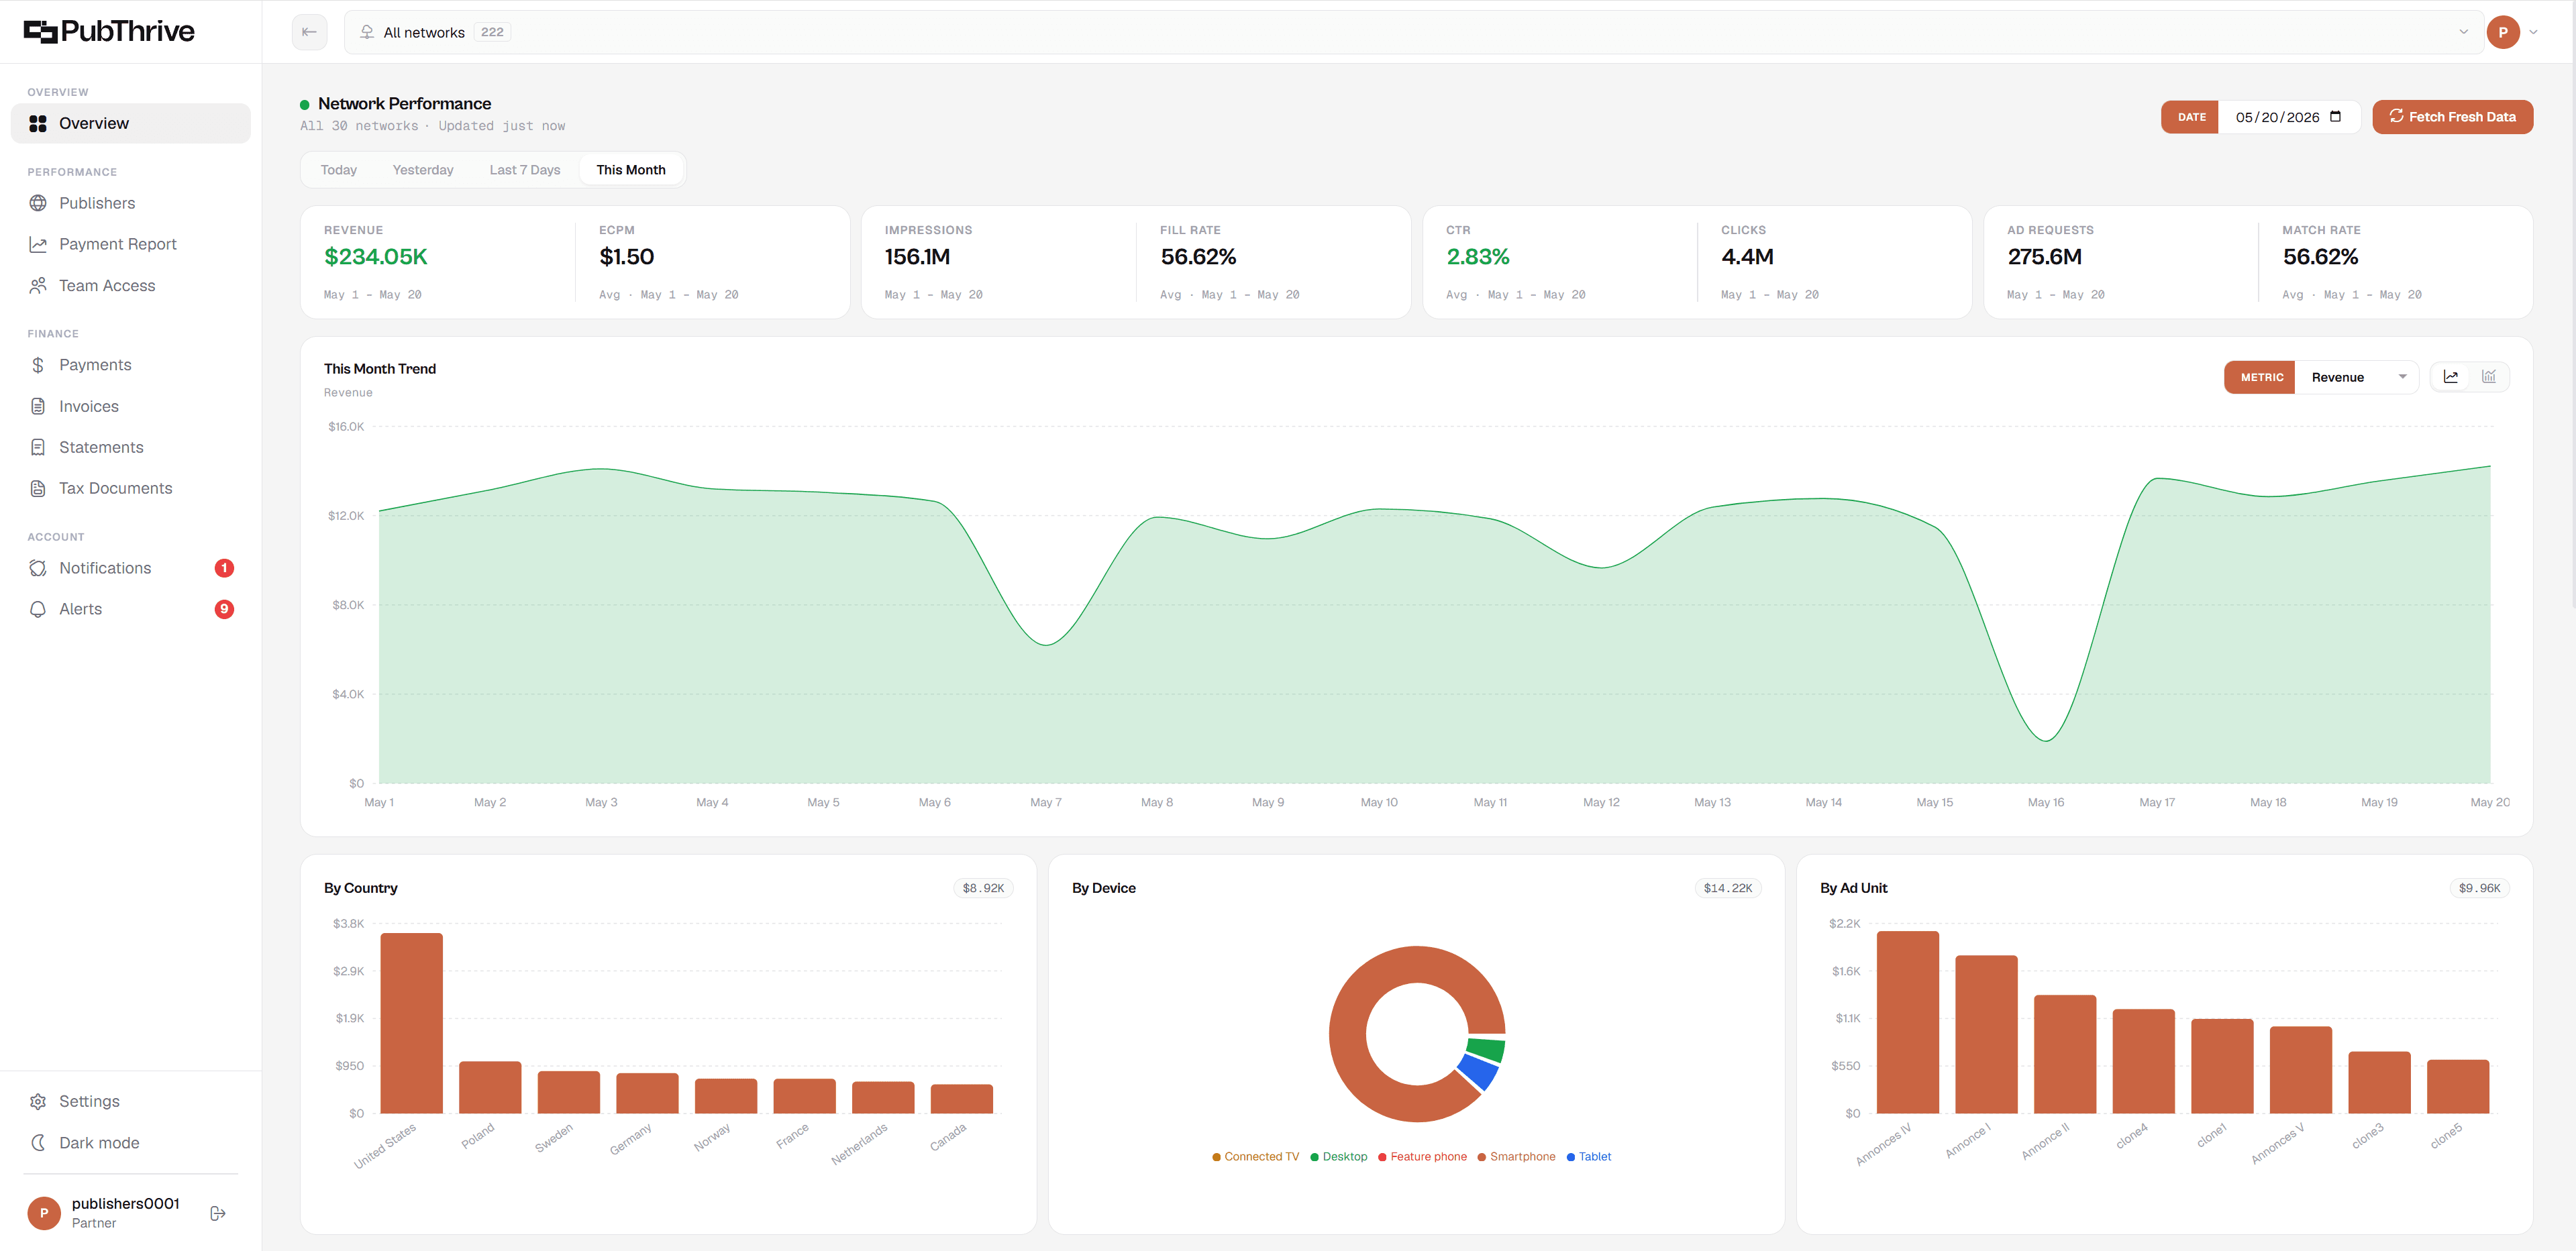
Task: Click the P profile avatar top right
Action: pos(2502,32)
